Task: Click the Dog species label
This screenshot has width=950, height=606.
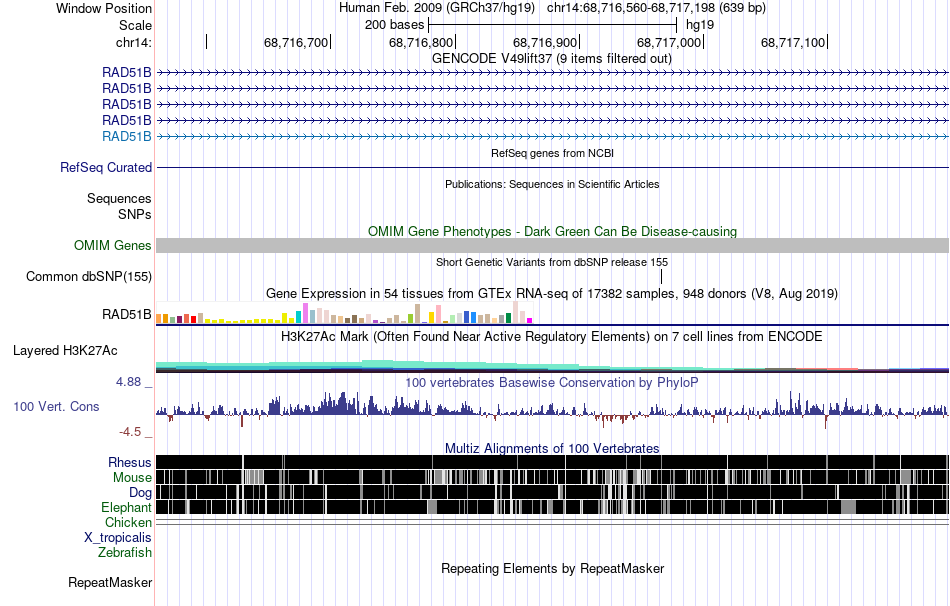Action: click(x=140, y=493)
